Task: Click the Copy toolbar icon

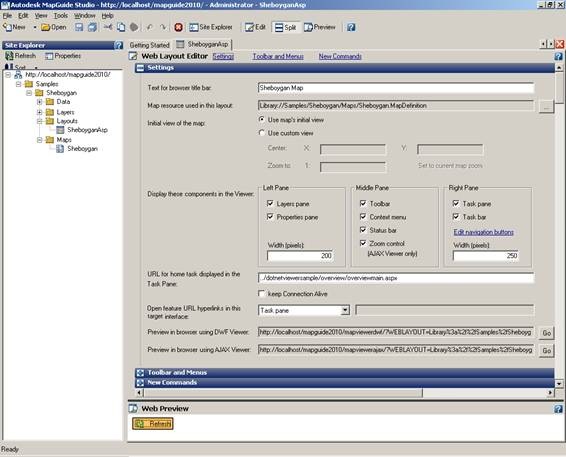Action: tap(121, 27)
